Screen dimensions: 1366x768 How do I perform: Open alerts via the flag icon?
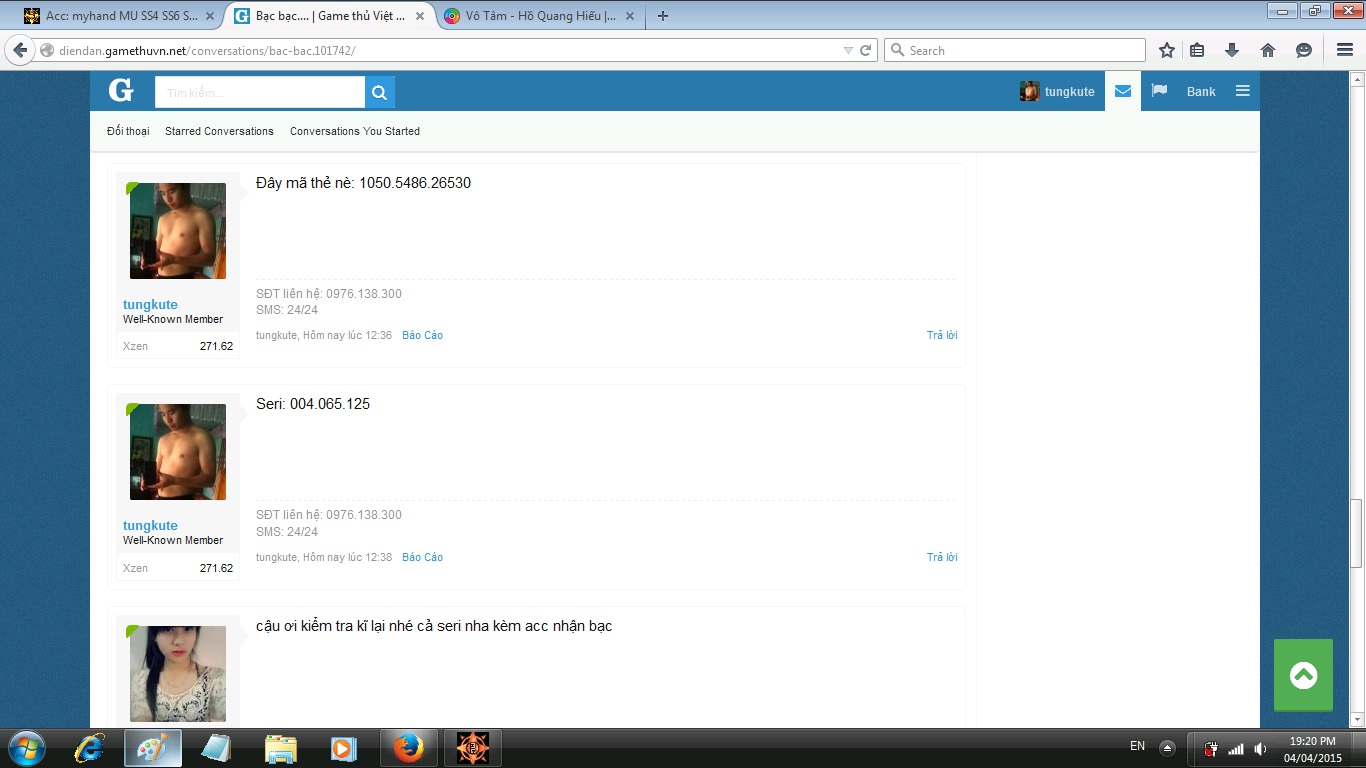[1159, 91]
